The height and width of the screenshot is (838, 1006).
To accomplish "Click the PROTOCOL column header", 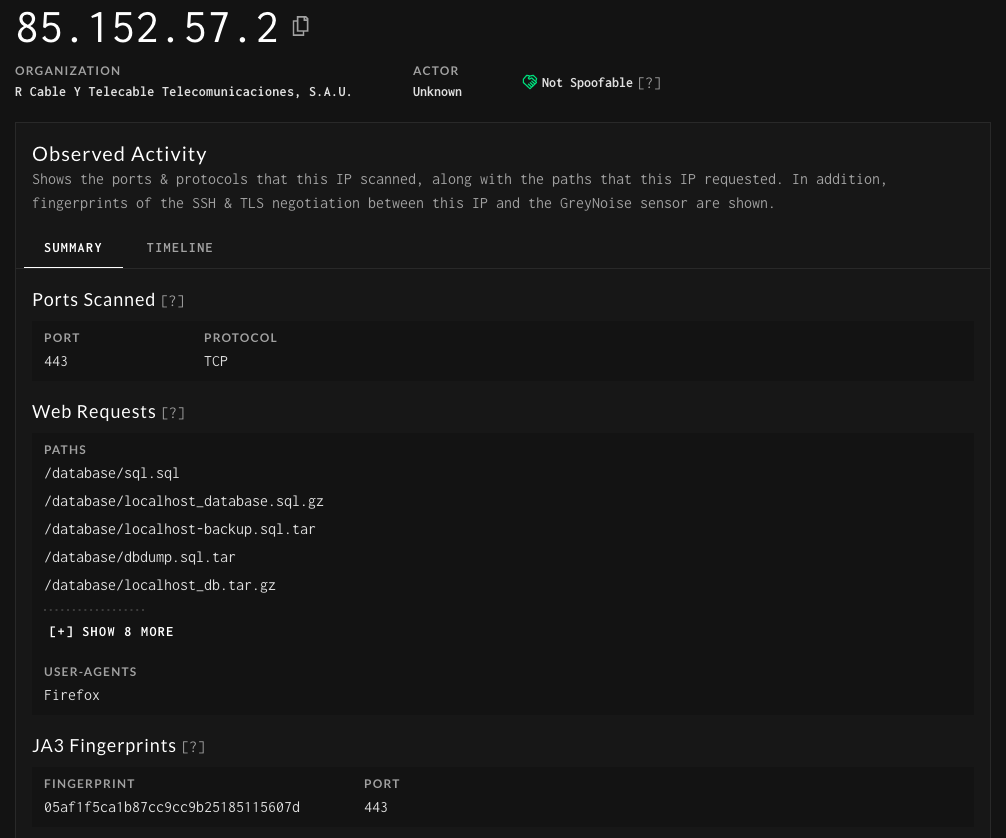I will coord(240,338).
